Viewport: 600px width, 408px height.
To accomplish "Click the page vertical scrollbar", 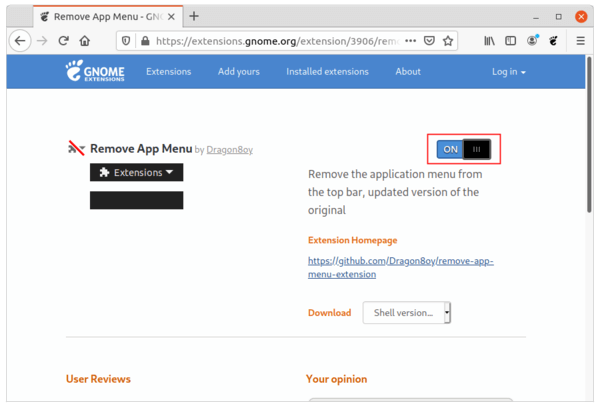I will (589, 134).
